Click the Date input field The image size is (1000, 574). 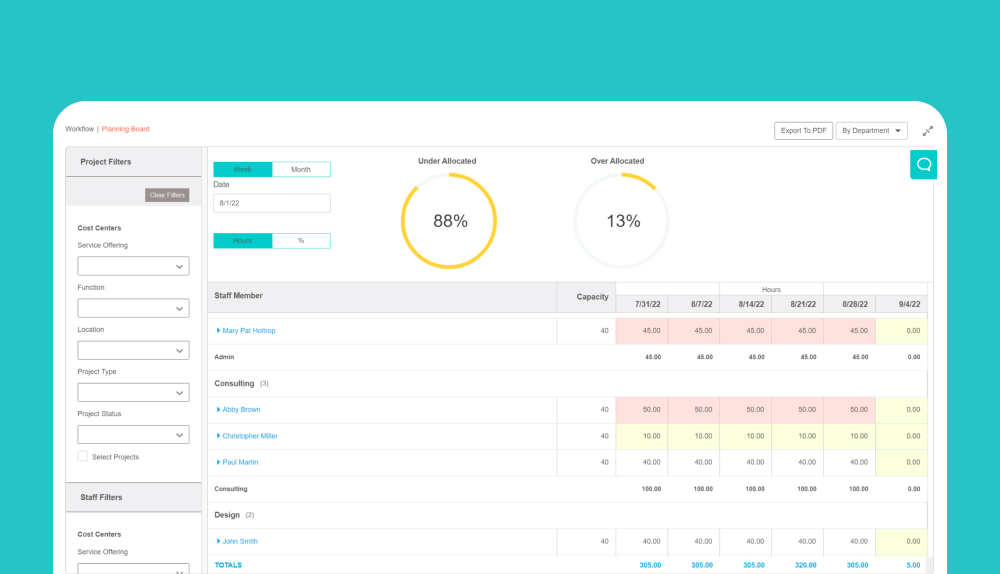click(x=272, y=203)
